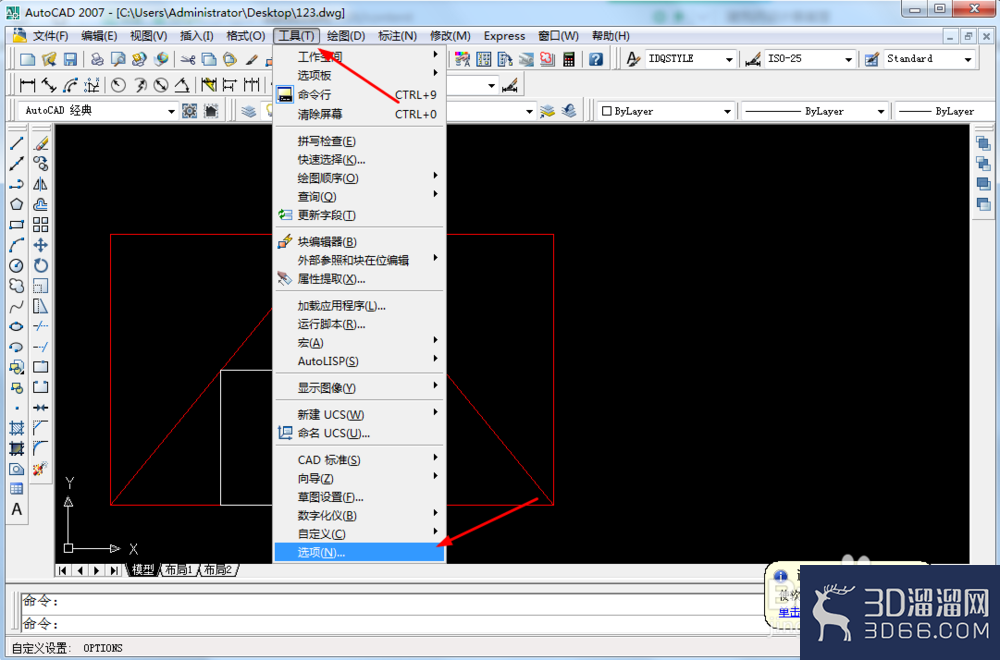Screen dimensions: 1000x660
Task: Expand the 工作空间 submenu
Action: tap(360, 56)
